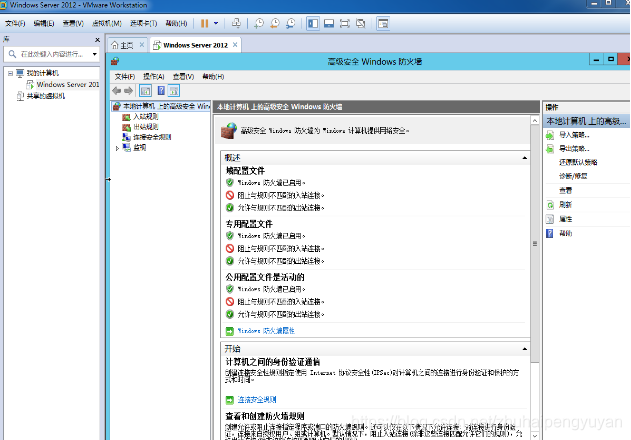The width and height of the screenshot is (631, 440).
Task: Click 还原默认策略 in the actions pane
Action: (x=578, y=162)
